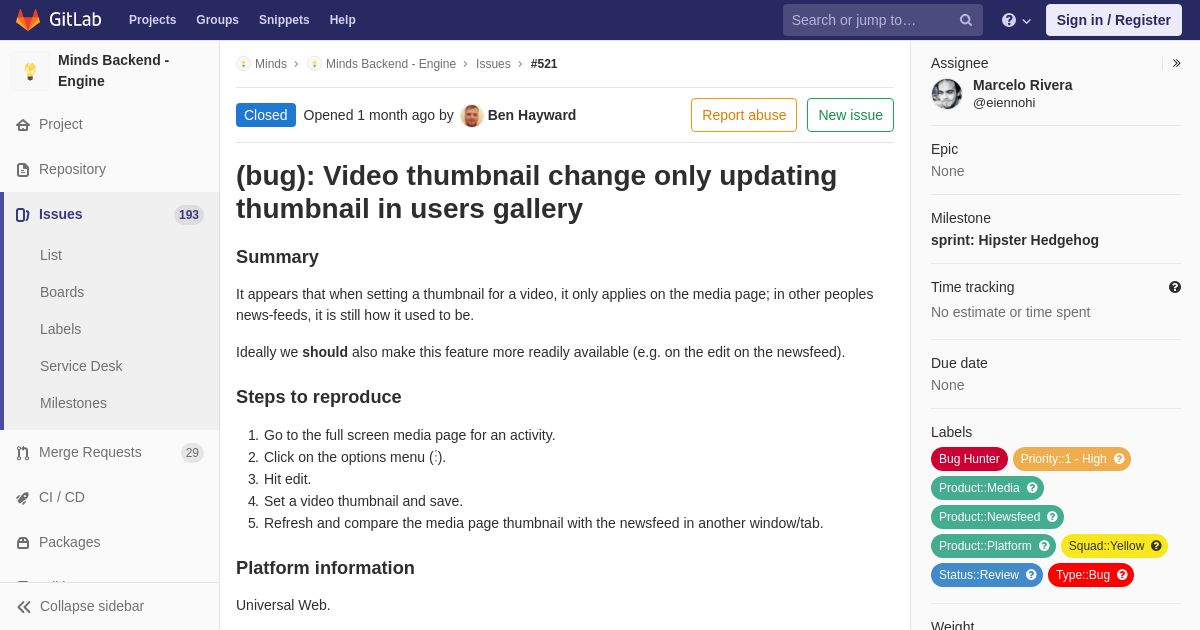The image size is (1200, 630).
Task: Click the Minds Backend - Engine breadcrumb icon
Action: coord(314,64)
